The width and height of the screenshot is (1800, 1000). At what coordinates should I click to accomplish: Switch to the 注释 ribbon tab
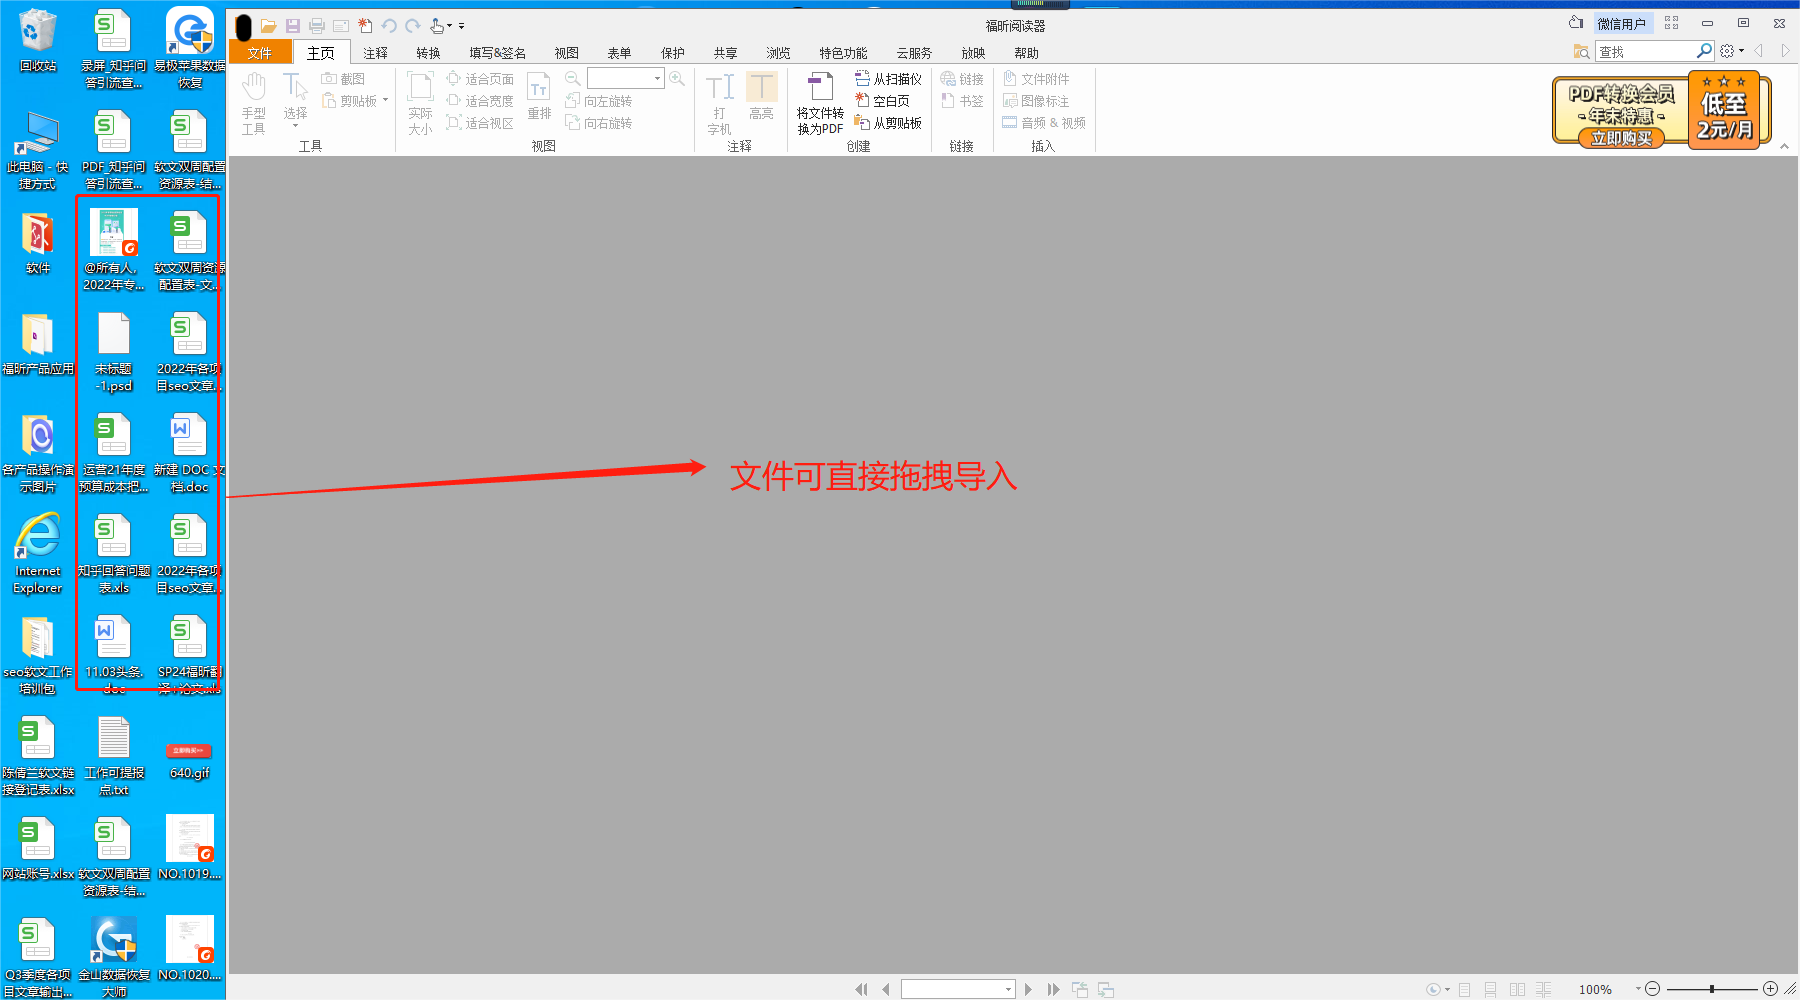[x=374, y=52]
